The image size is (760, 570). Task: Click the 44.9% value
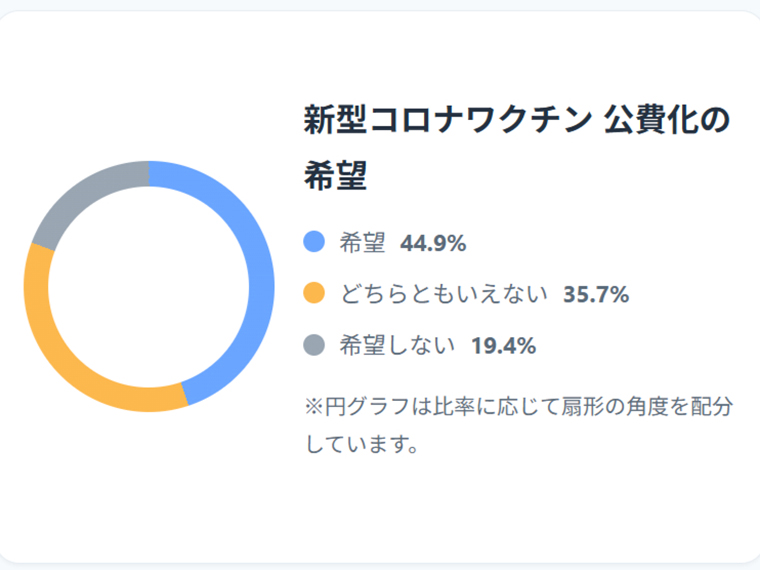tap(433, 242)
